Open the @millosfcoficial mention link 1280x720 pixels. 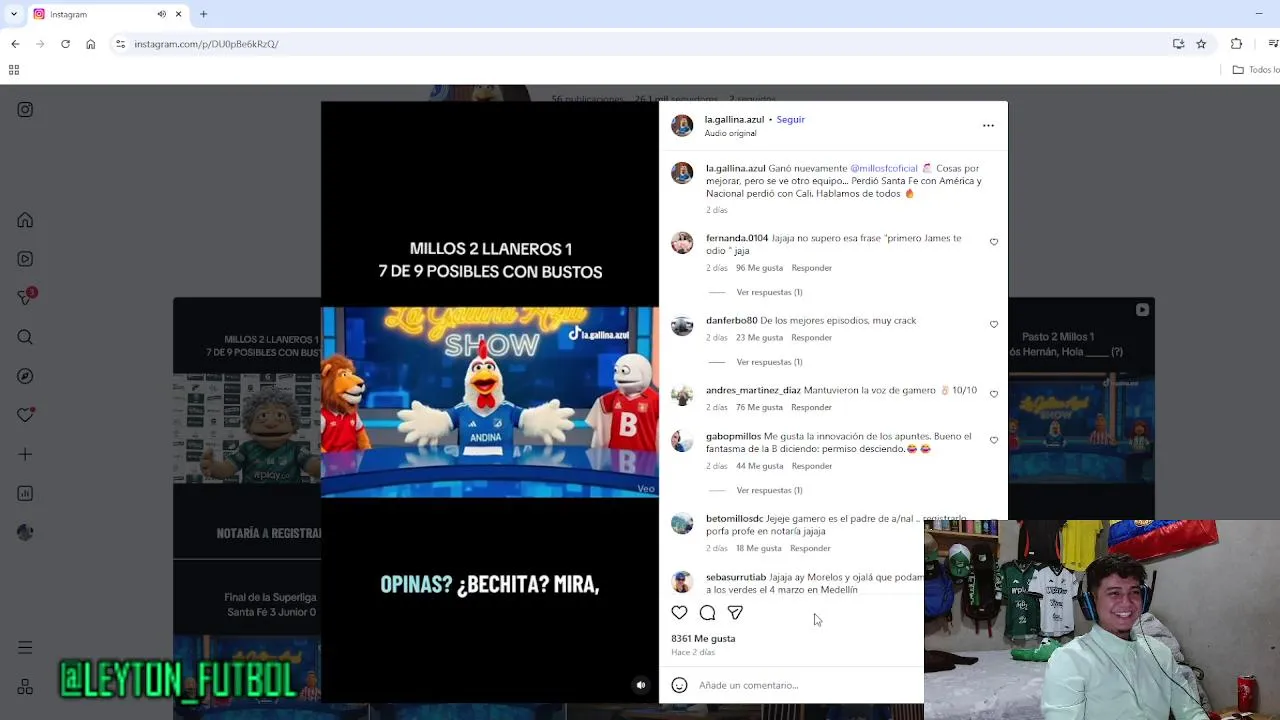click(x=883, y=168)
